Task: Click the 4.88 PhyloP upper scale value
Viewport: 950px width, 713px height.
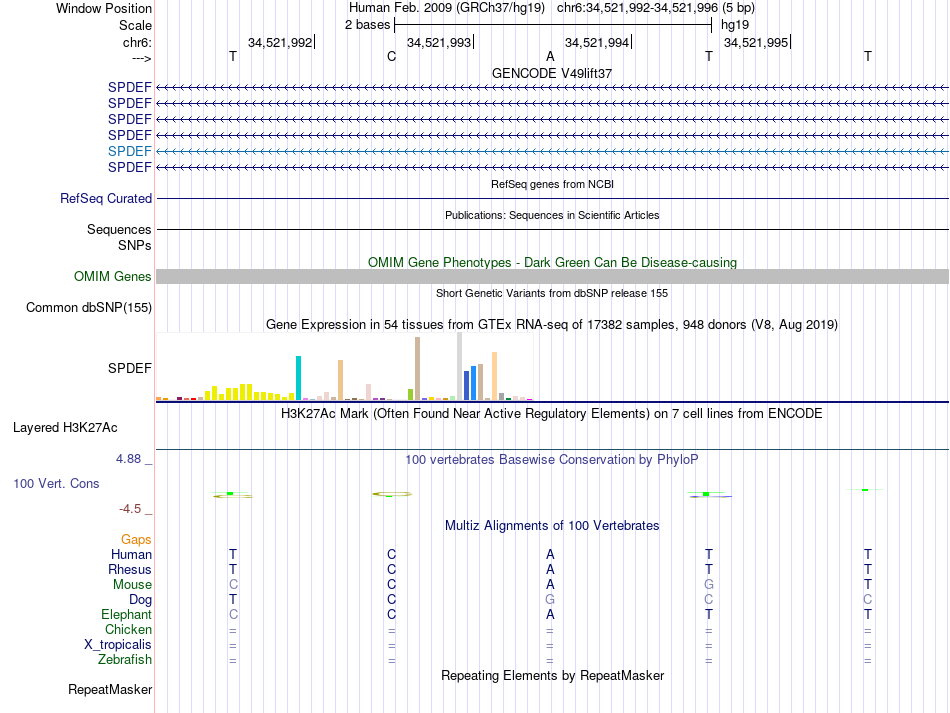Action: (x=128, y=459)
